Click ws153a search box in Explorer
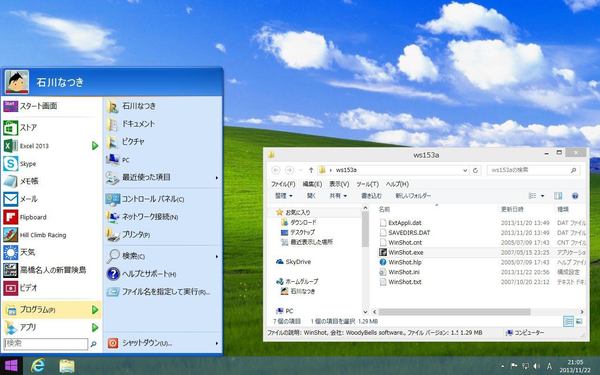The image size is (600, 375). click(533, 170)
